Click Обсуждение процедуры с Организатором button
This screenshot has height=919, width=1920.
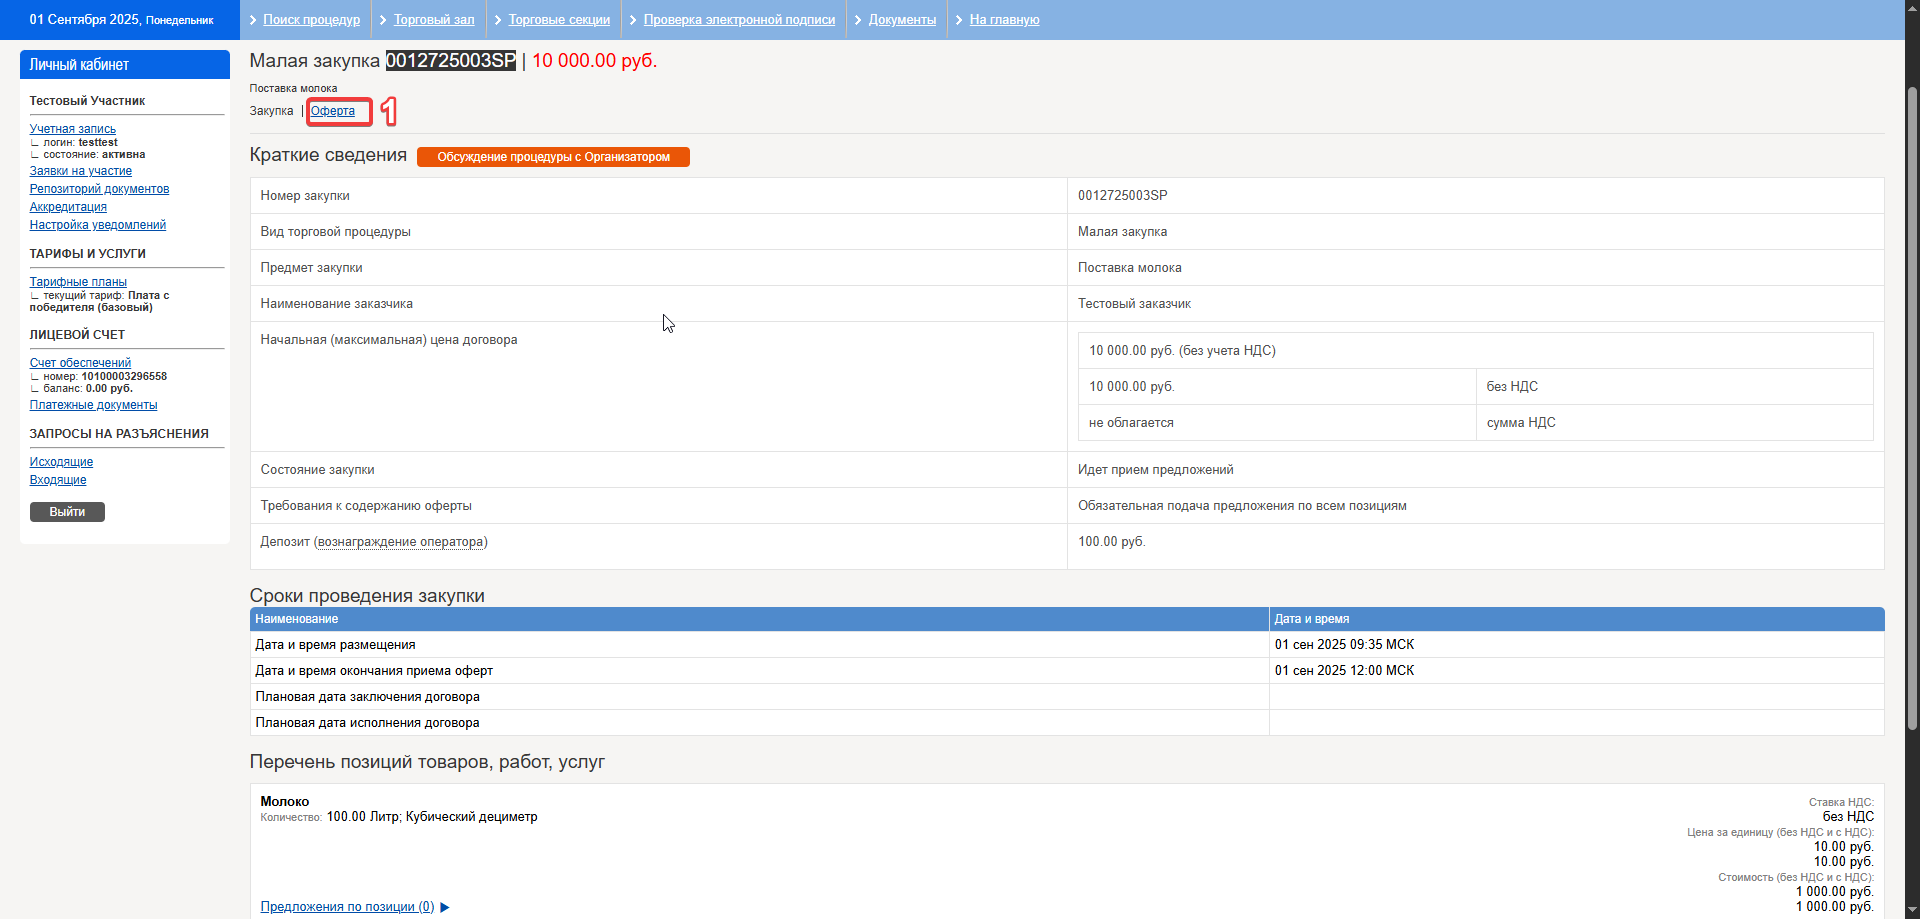pyautogui.click(x=553, y=157)
